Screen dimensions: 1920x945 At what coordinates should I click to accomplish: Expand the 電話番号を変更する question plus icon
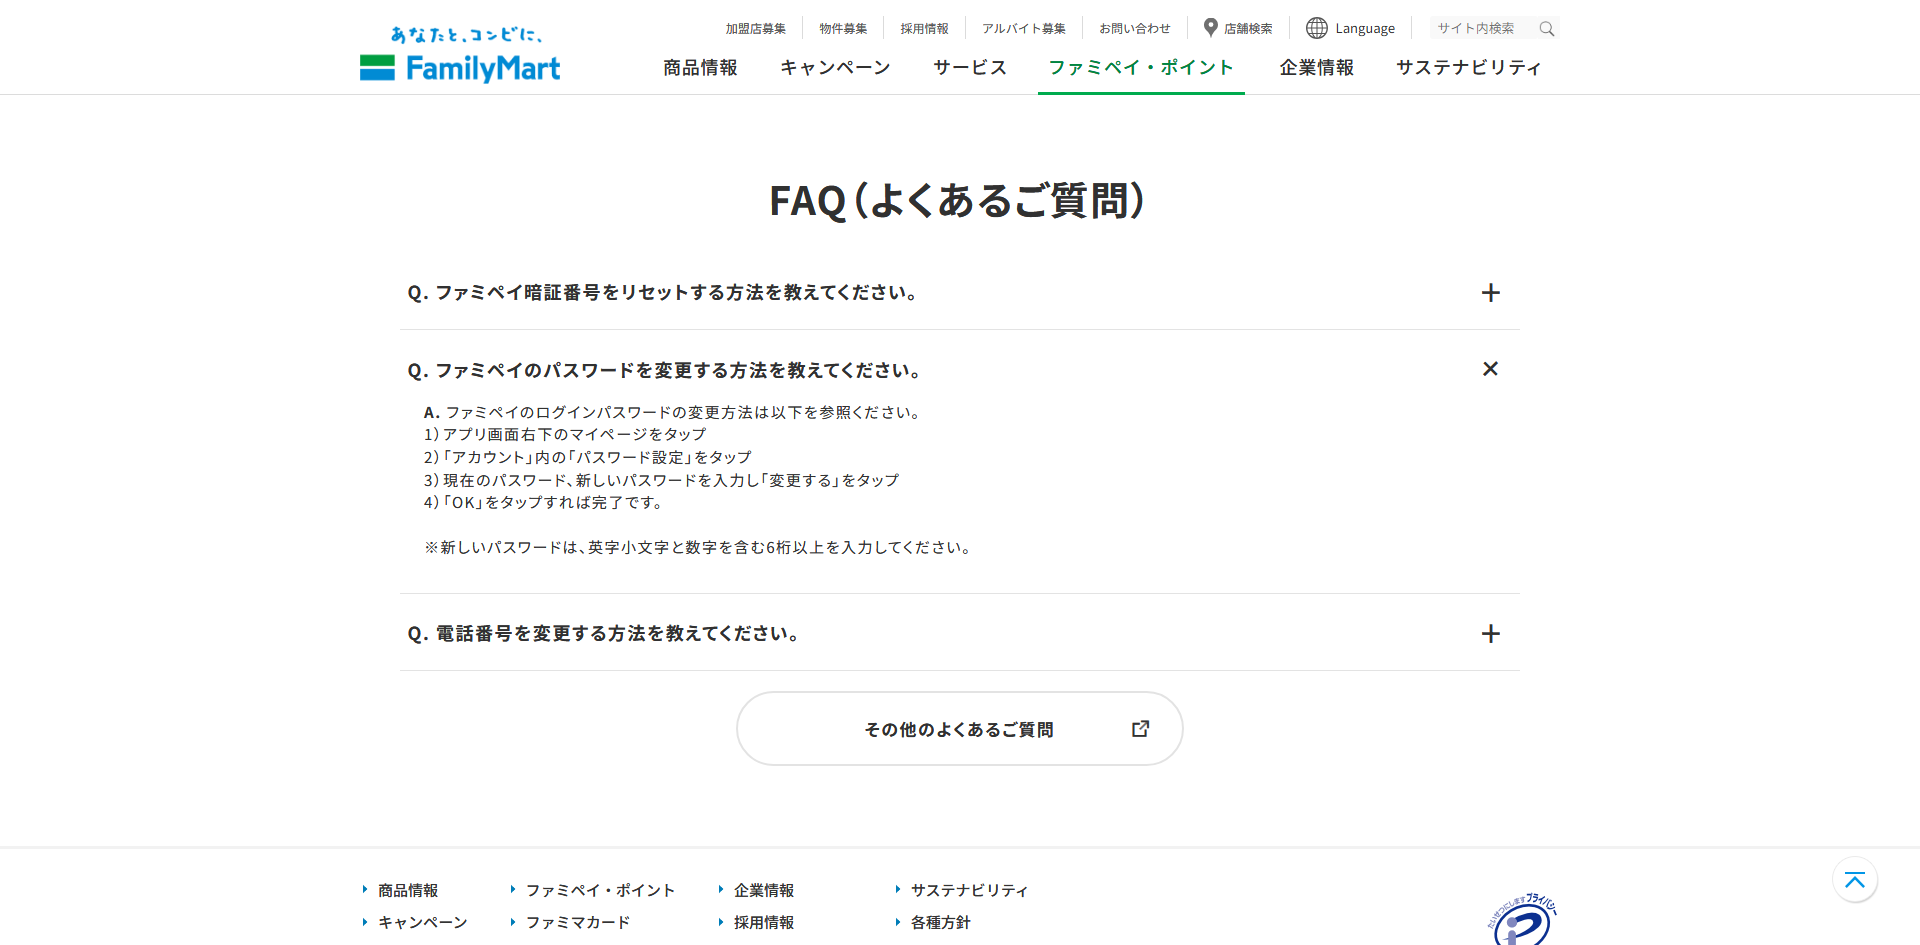[1490, 634]
